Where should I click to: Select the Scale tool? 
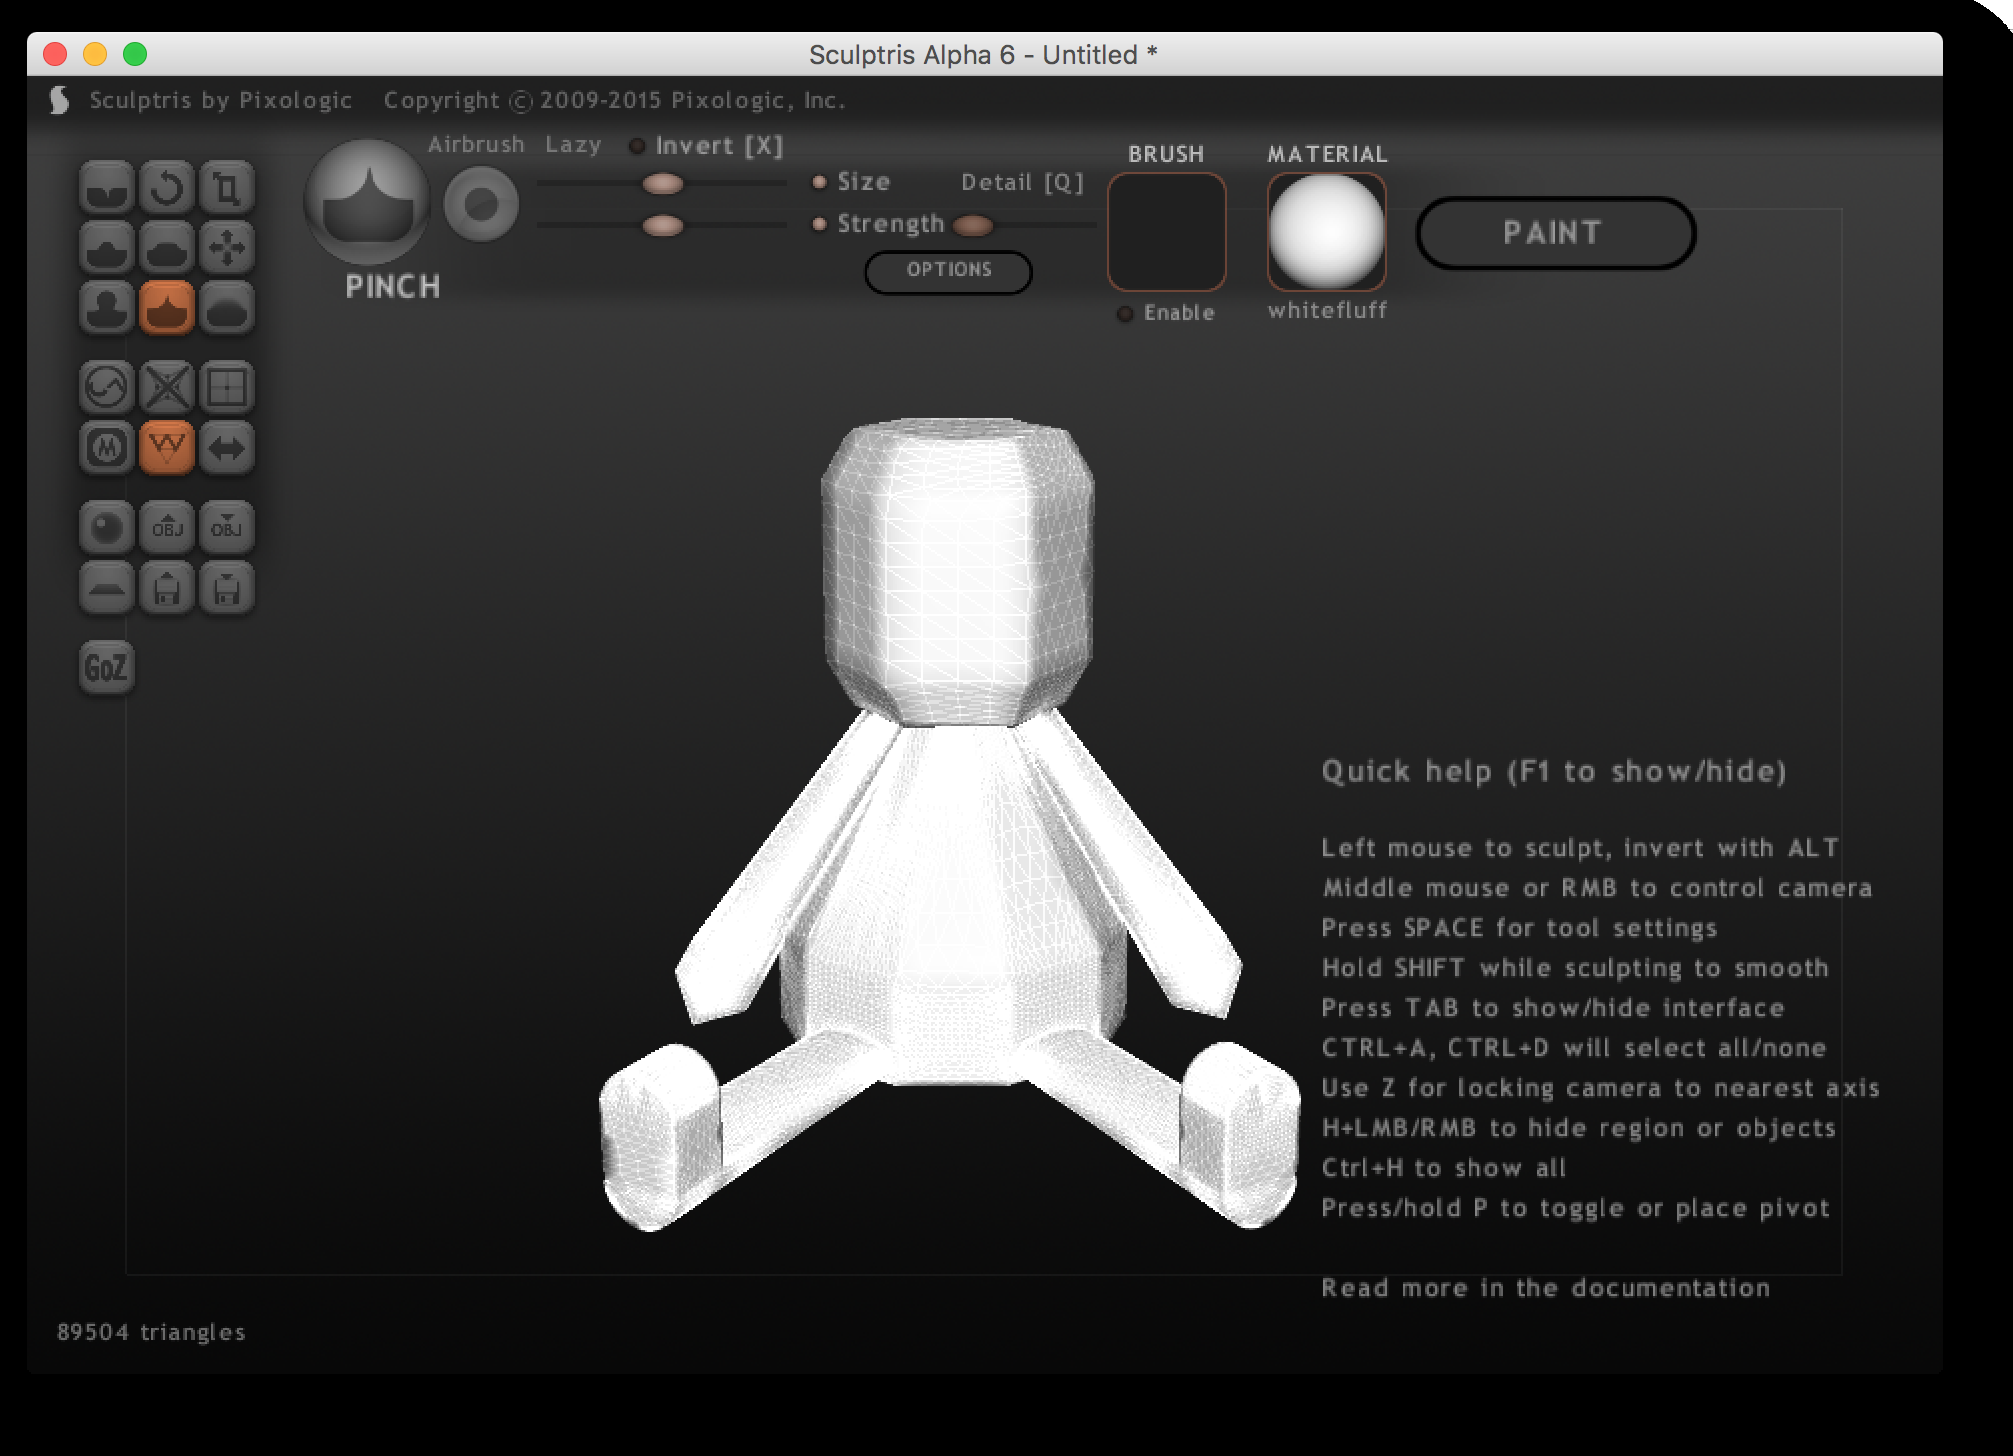227,187
